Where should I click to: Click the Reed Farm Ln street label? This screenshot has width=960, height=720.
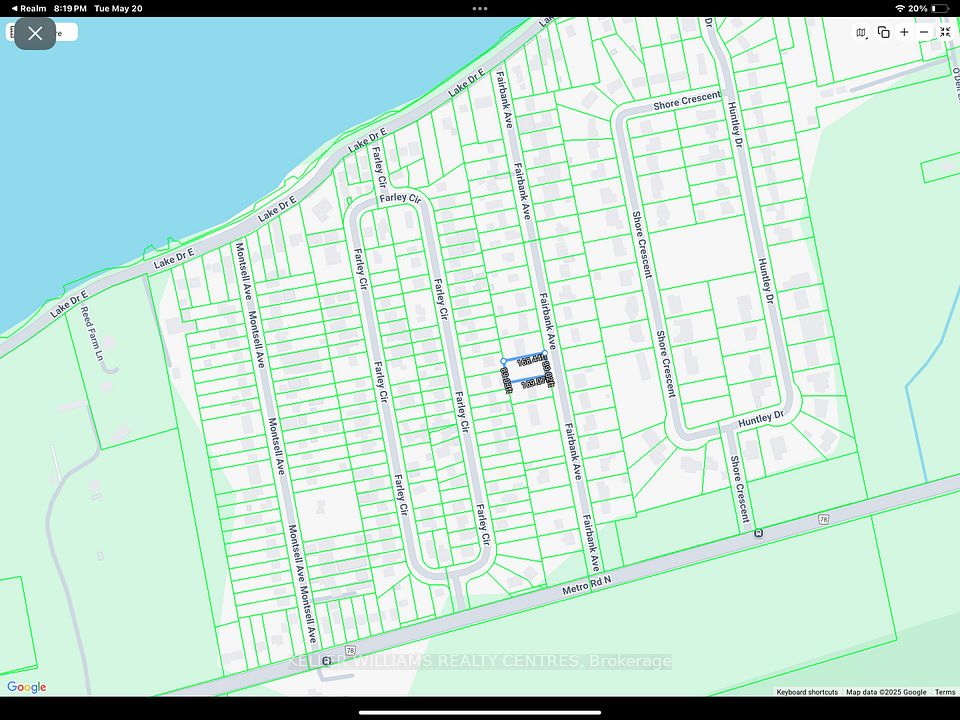point(93,334)
